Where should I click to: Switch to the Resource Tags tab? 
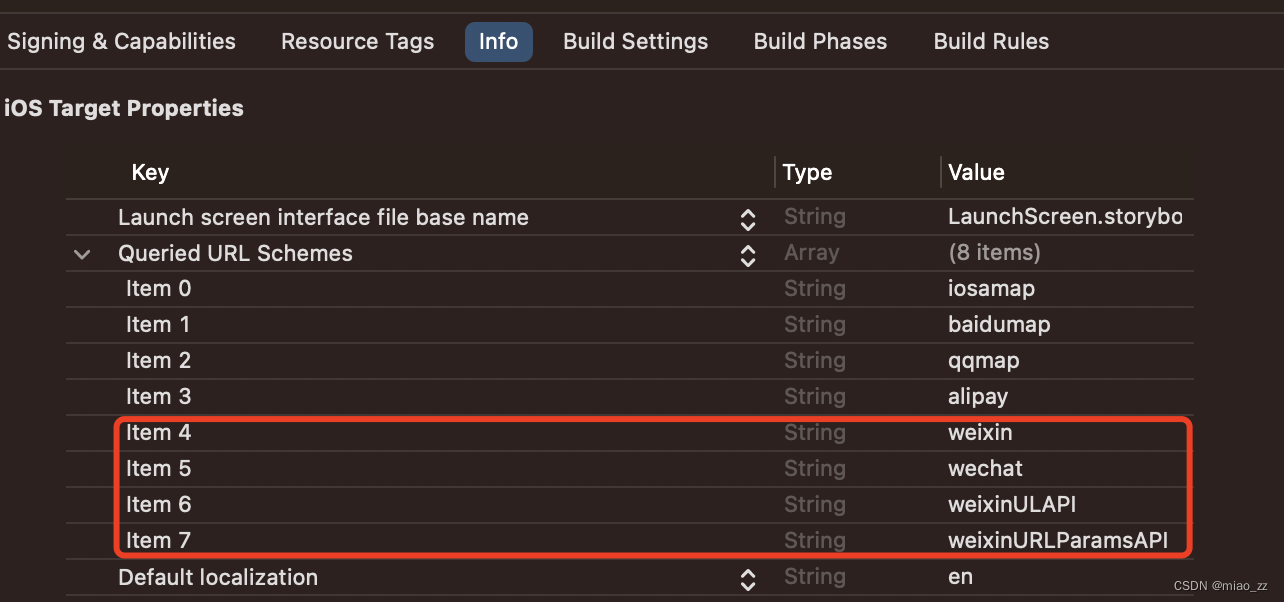click(x=357, y=41)
